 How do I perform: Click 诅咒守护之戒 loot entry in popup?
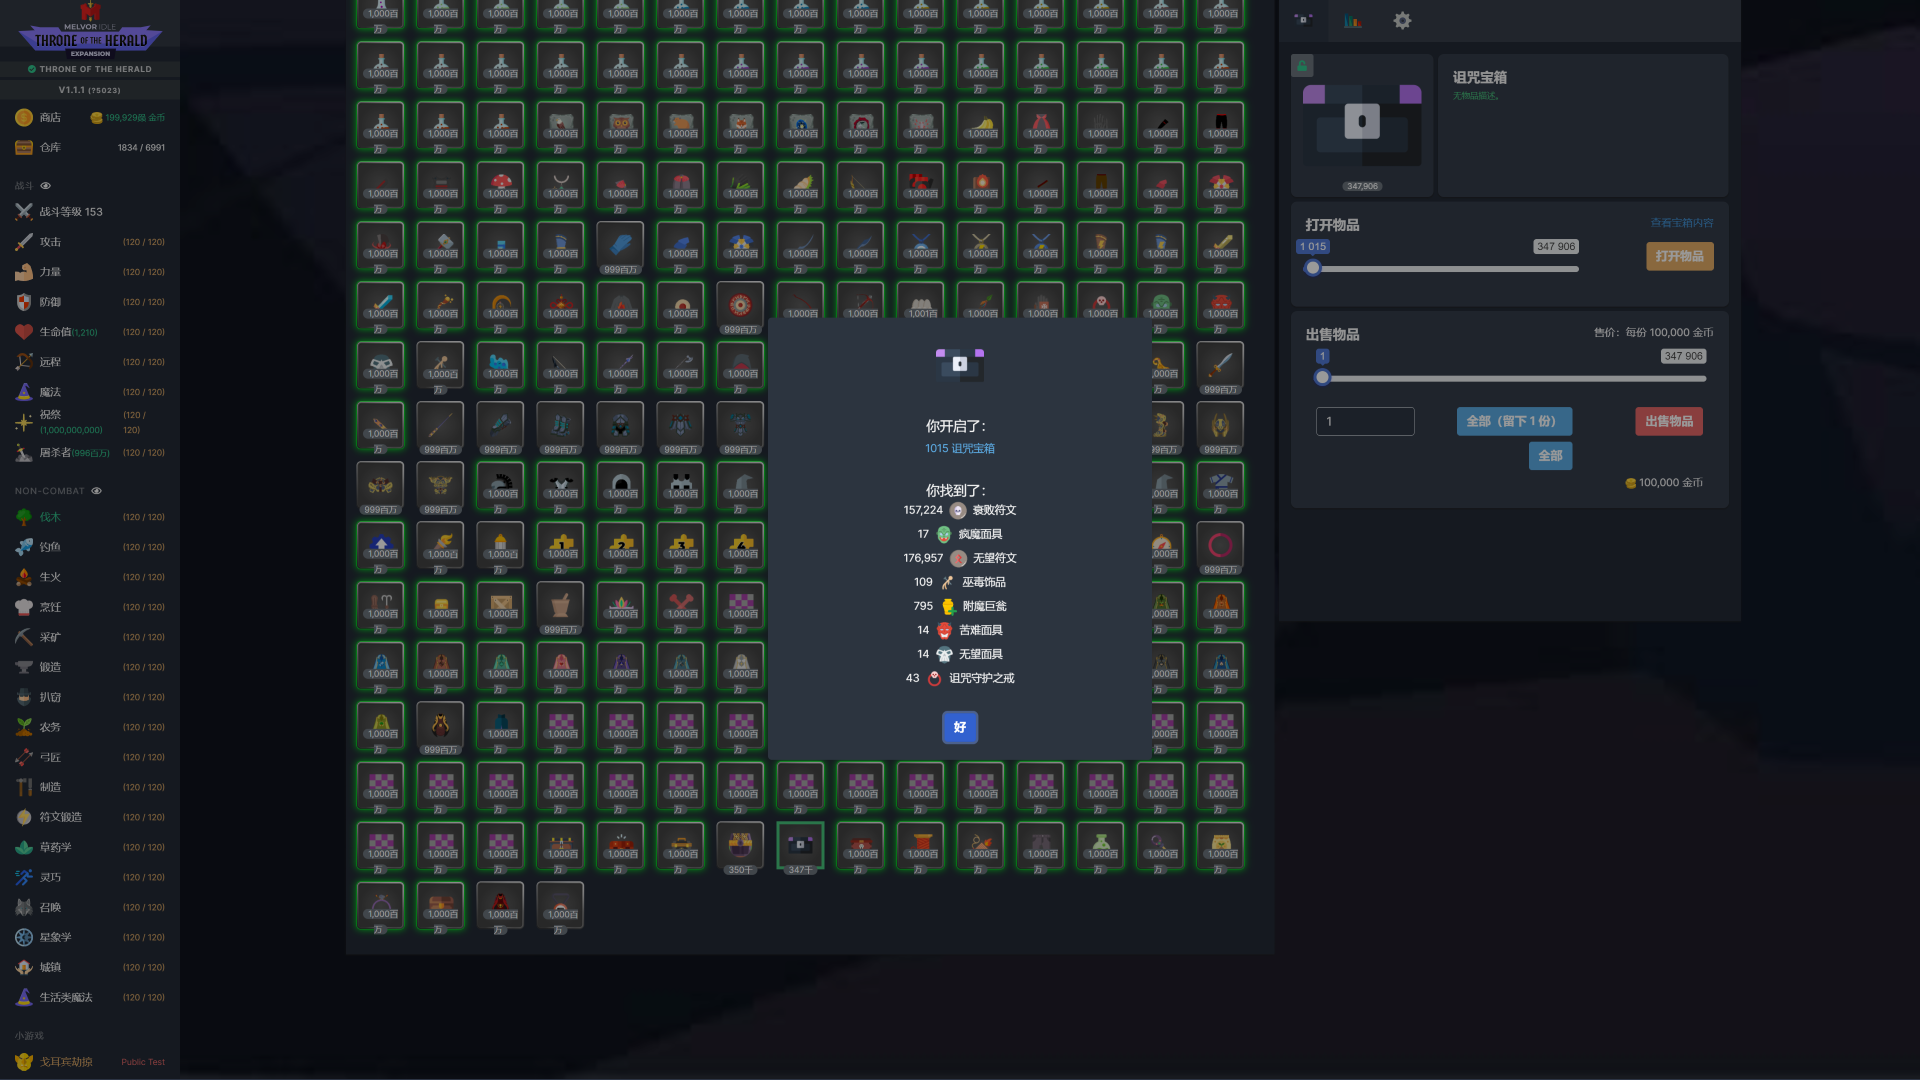959,678
